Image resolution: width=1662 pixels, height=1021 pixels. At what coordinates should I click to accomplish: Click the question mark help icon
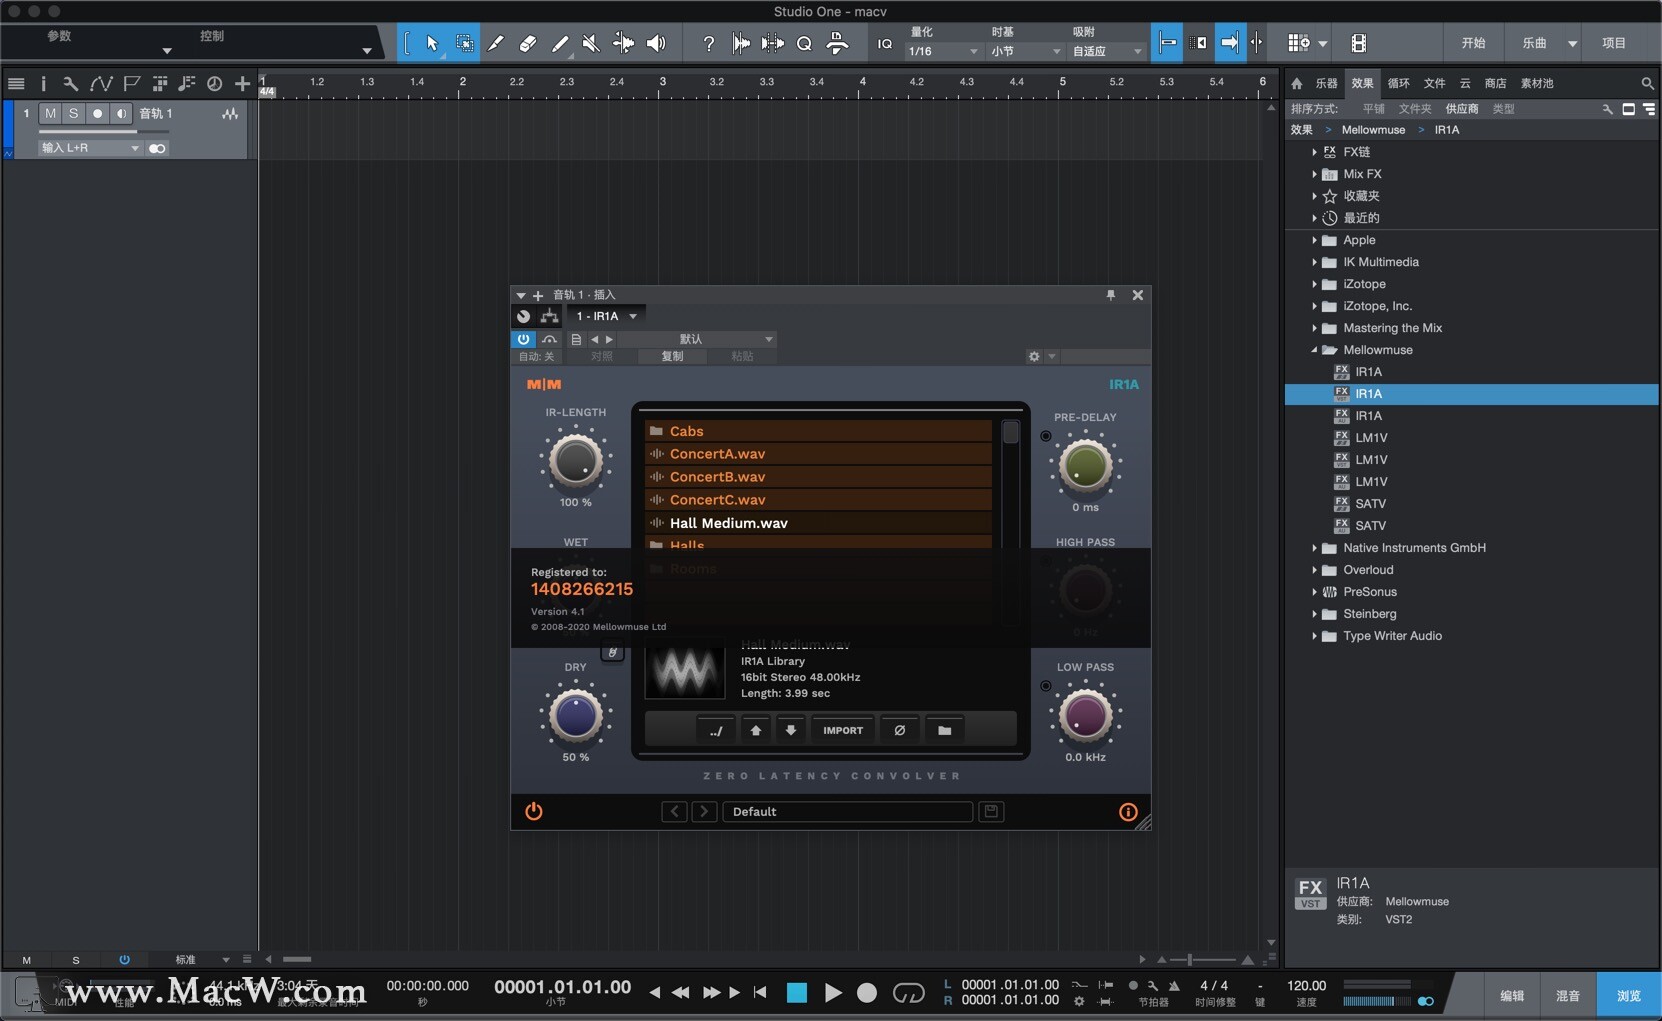click(x=708, y=43)
